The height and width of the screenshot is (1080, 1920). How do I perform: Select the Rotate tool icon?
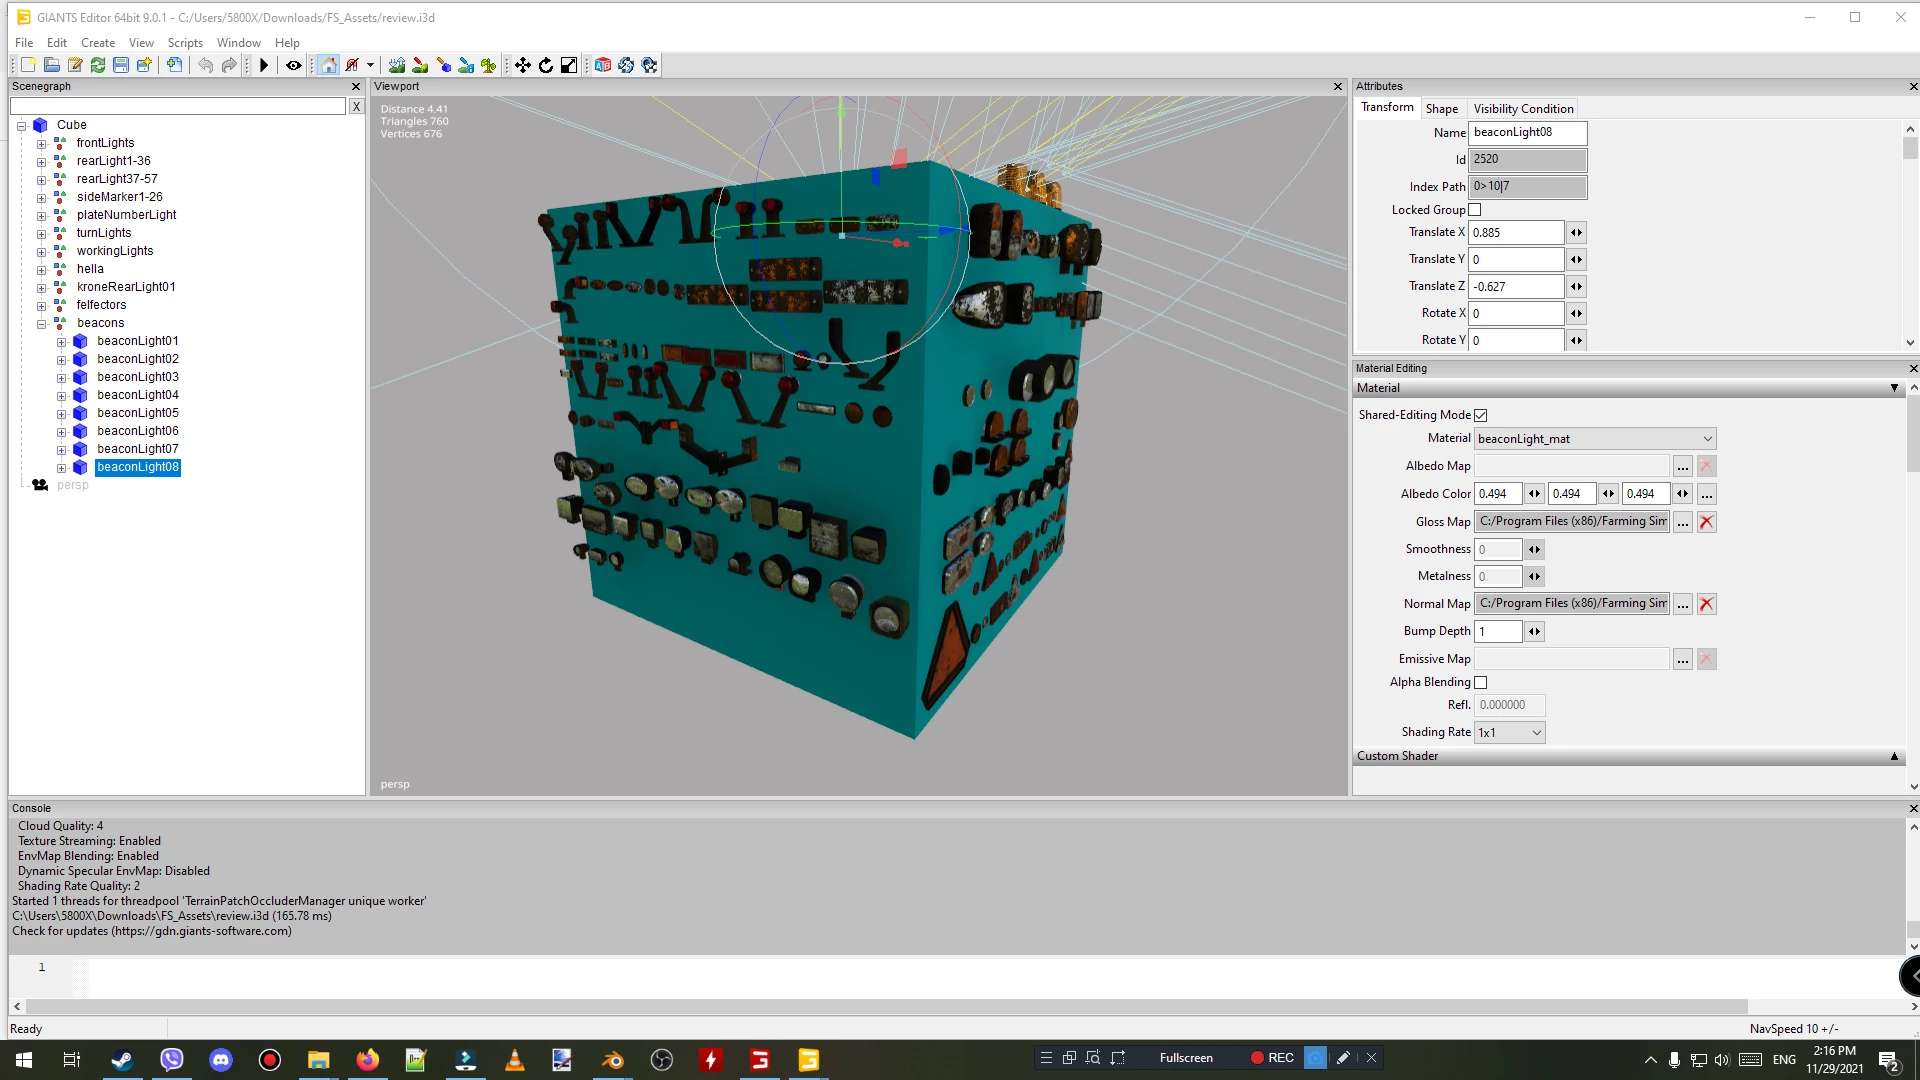(x=546, y=65)
